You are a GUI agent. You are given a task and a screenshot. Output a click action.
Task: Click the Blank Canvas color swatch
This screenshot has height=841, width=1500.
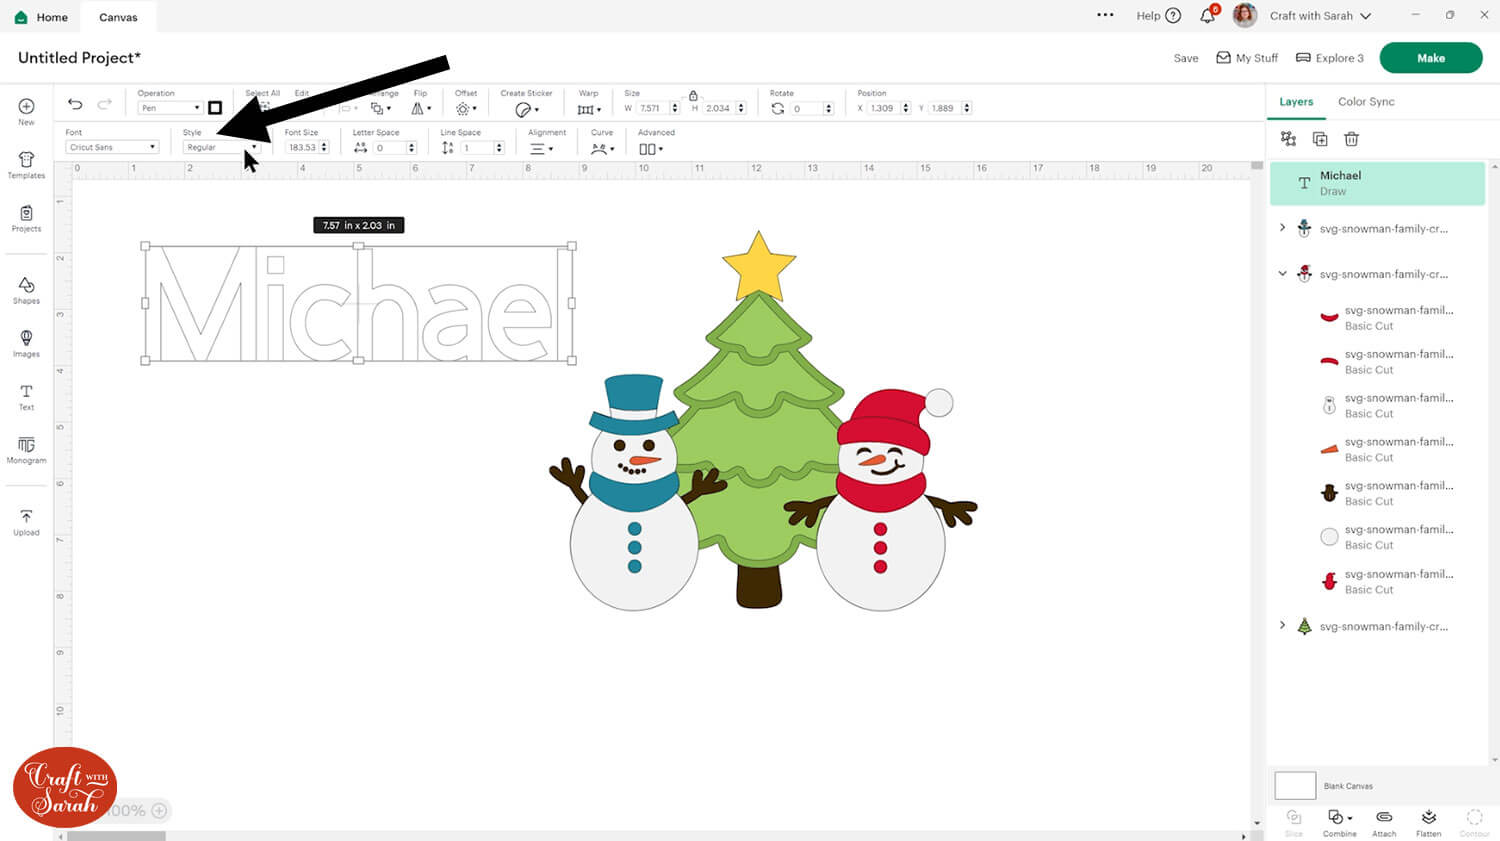click(1295, 785)
